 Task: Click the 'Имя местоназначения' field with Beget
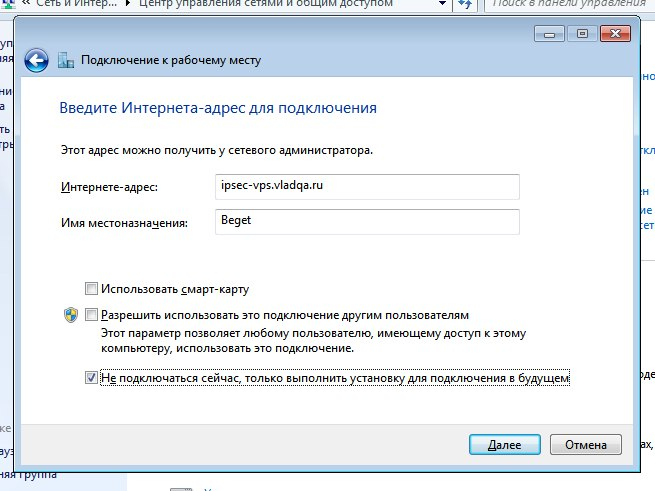point(367,222)
